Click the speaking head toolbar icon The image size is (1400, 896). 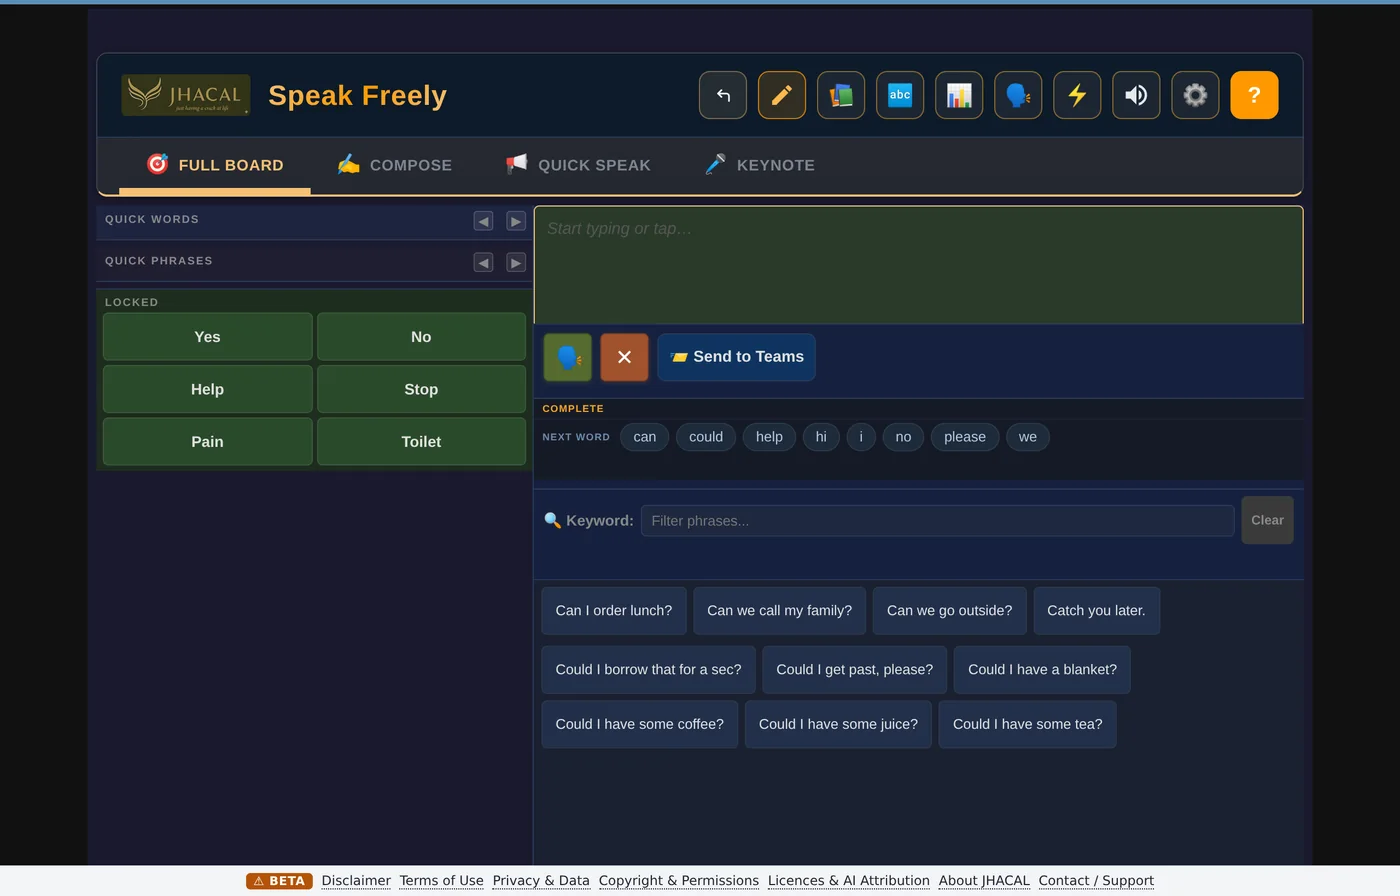(1018, 95)
